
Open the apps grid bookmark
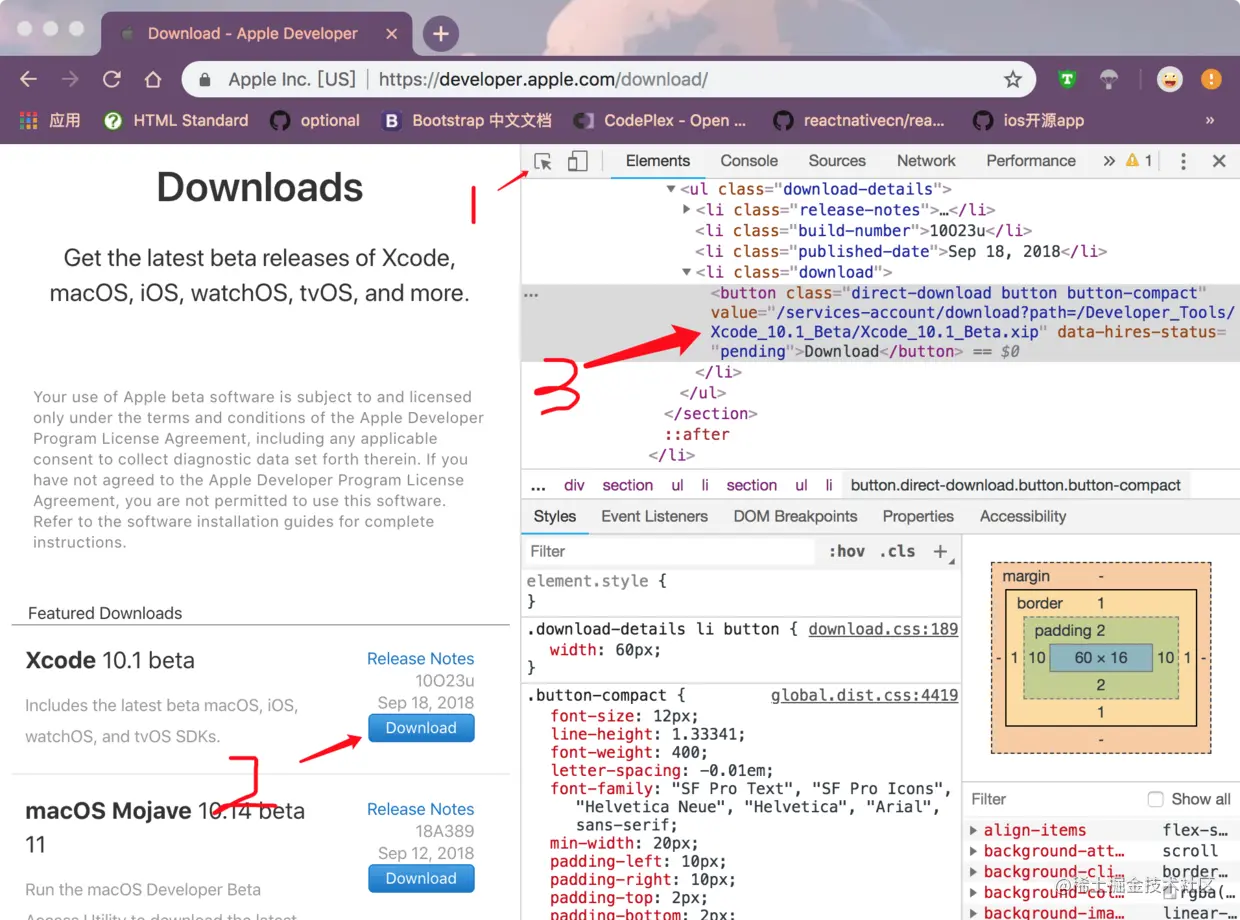tap(50, 120)
